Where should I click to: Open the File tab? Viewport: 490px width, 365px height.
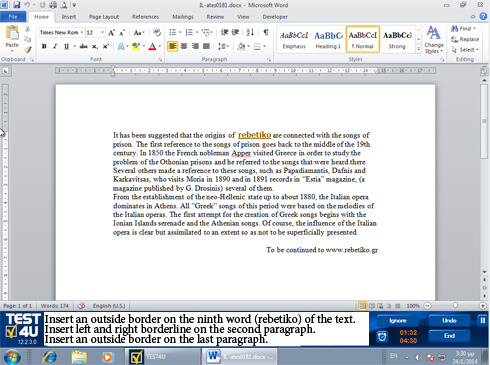click(13, 17)
